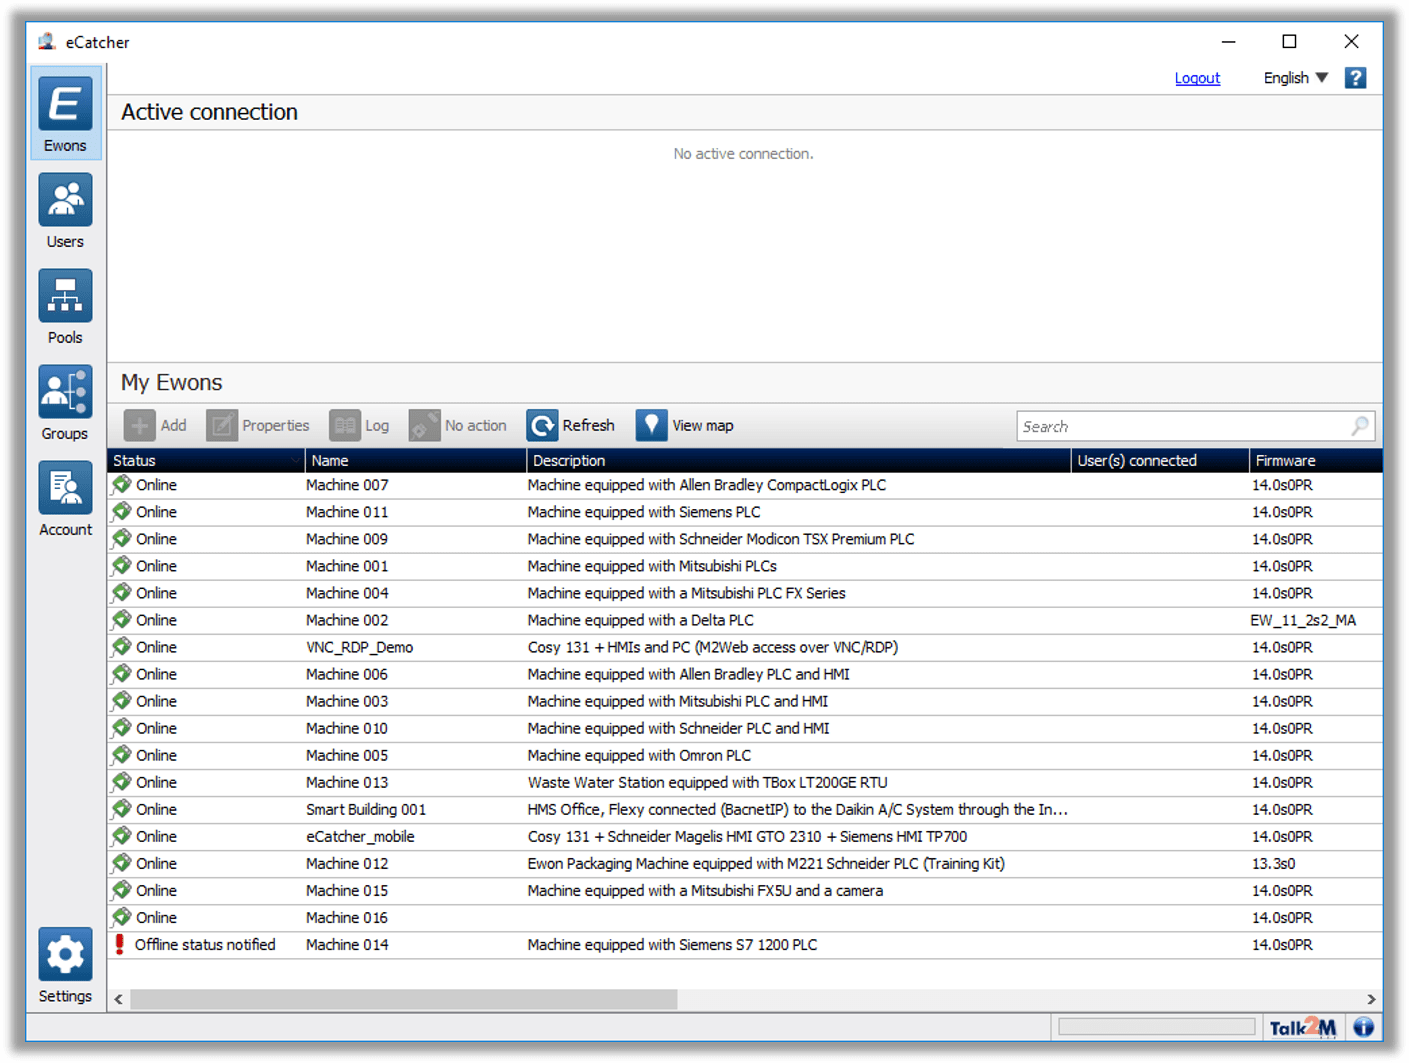This screenshot has width=1409, height=1063.
Task: Open the Ewons sidebar section
Action: (65, 112)
